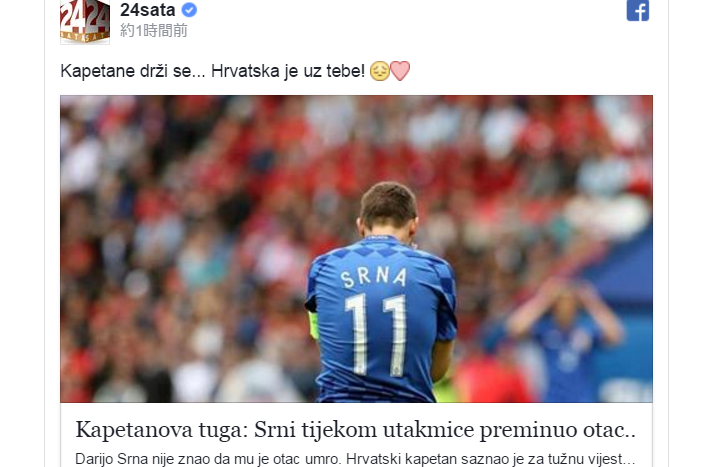Open the 24sata profile picture
The height and width of the screenshot is (467, 709).
[85, 22]
